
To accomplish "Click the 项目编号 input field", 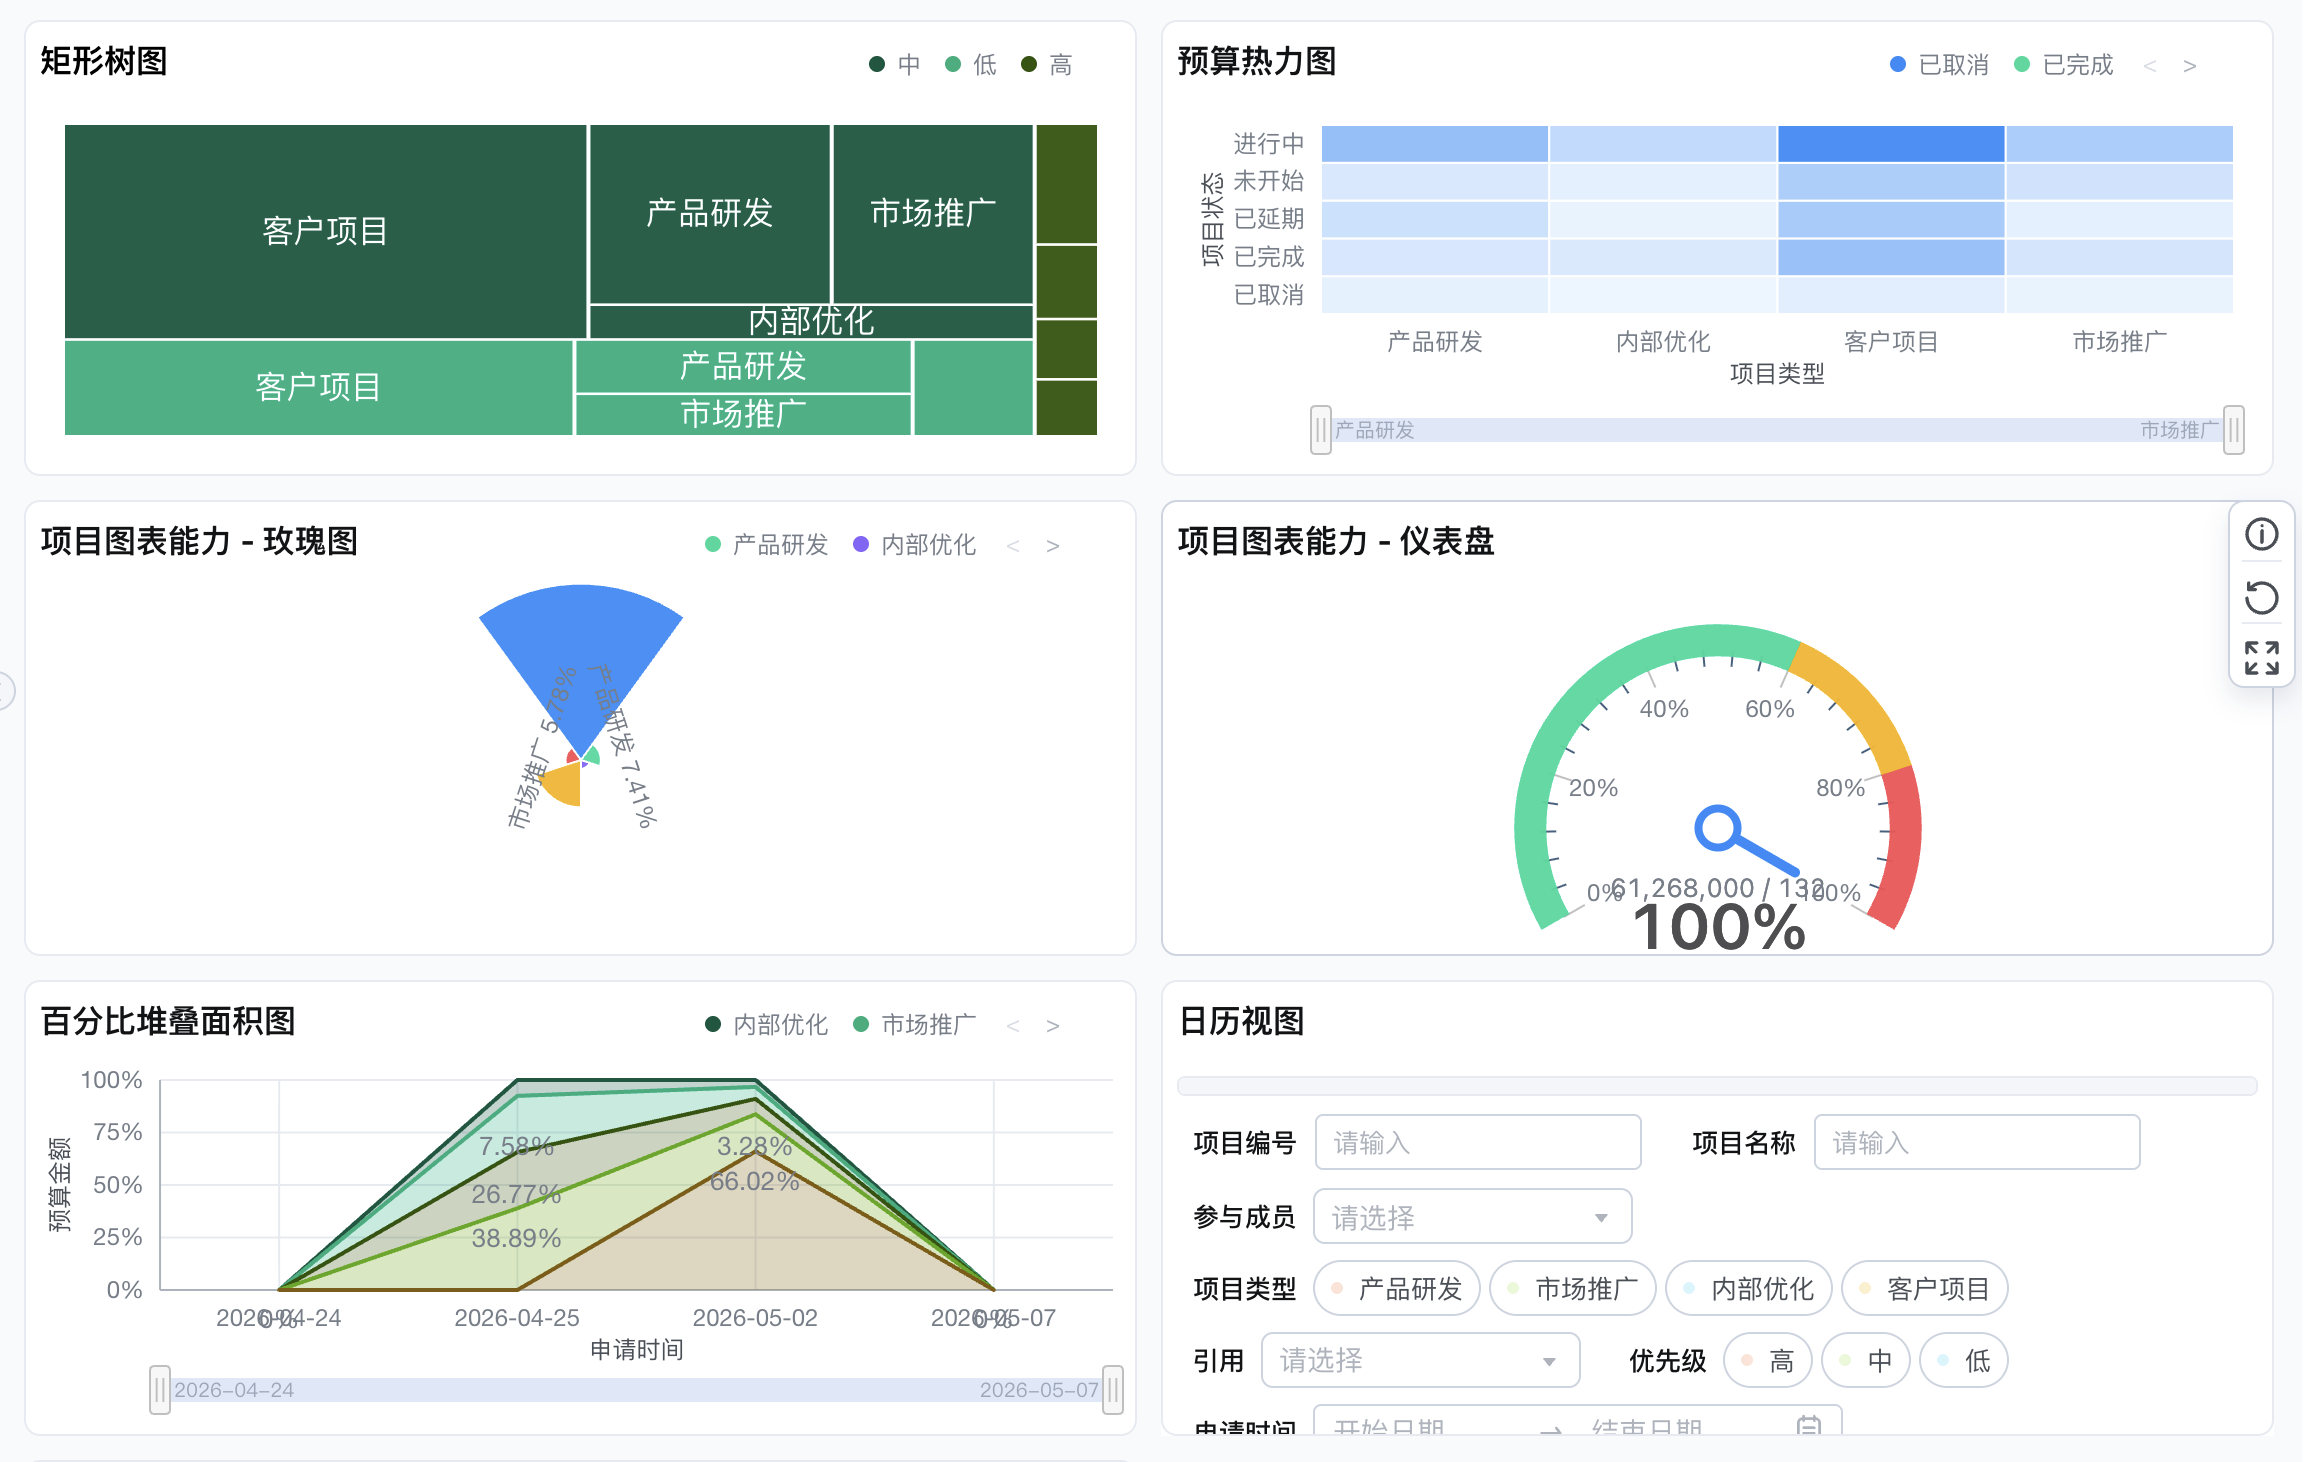I will pyautogui.click(x=1478, y=1142).
